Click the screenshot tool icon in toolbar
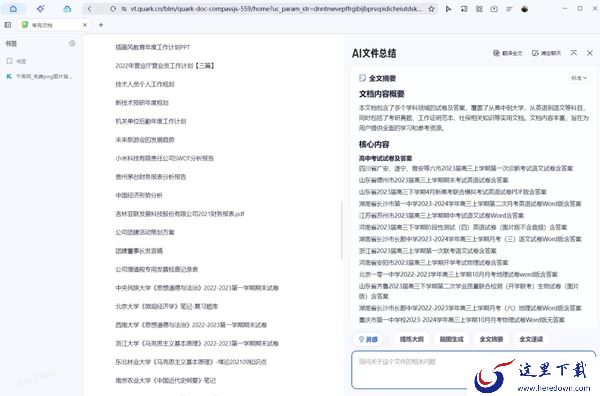 pos(464,9)
